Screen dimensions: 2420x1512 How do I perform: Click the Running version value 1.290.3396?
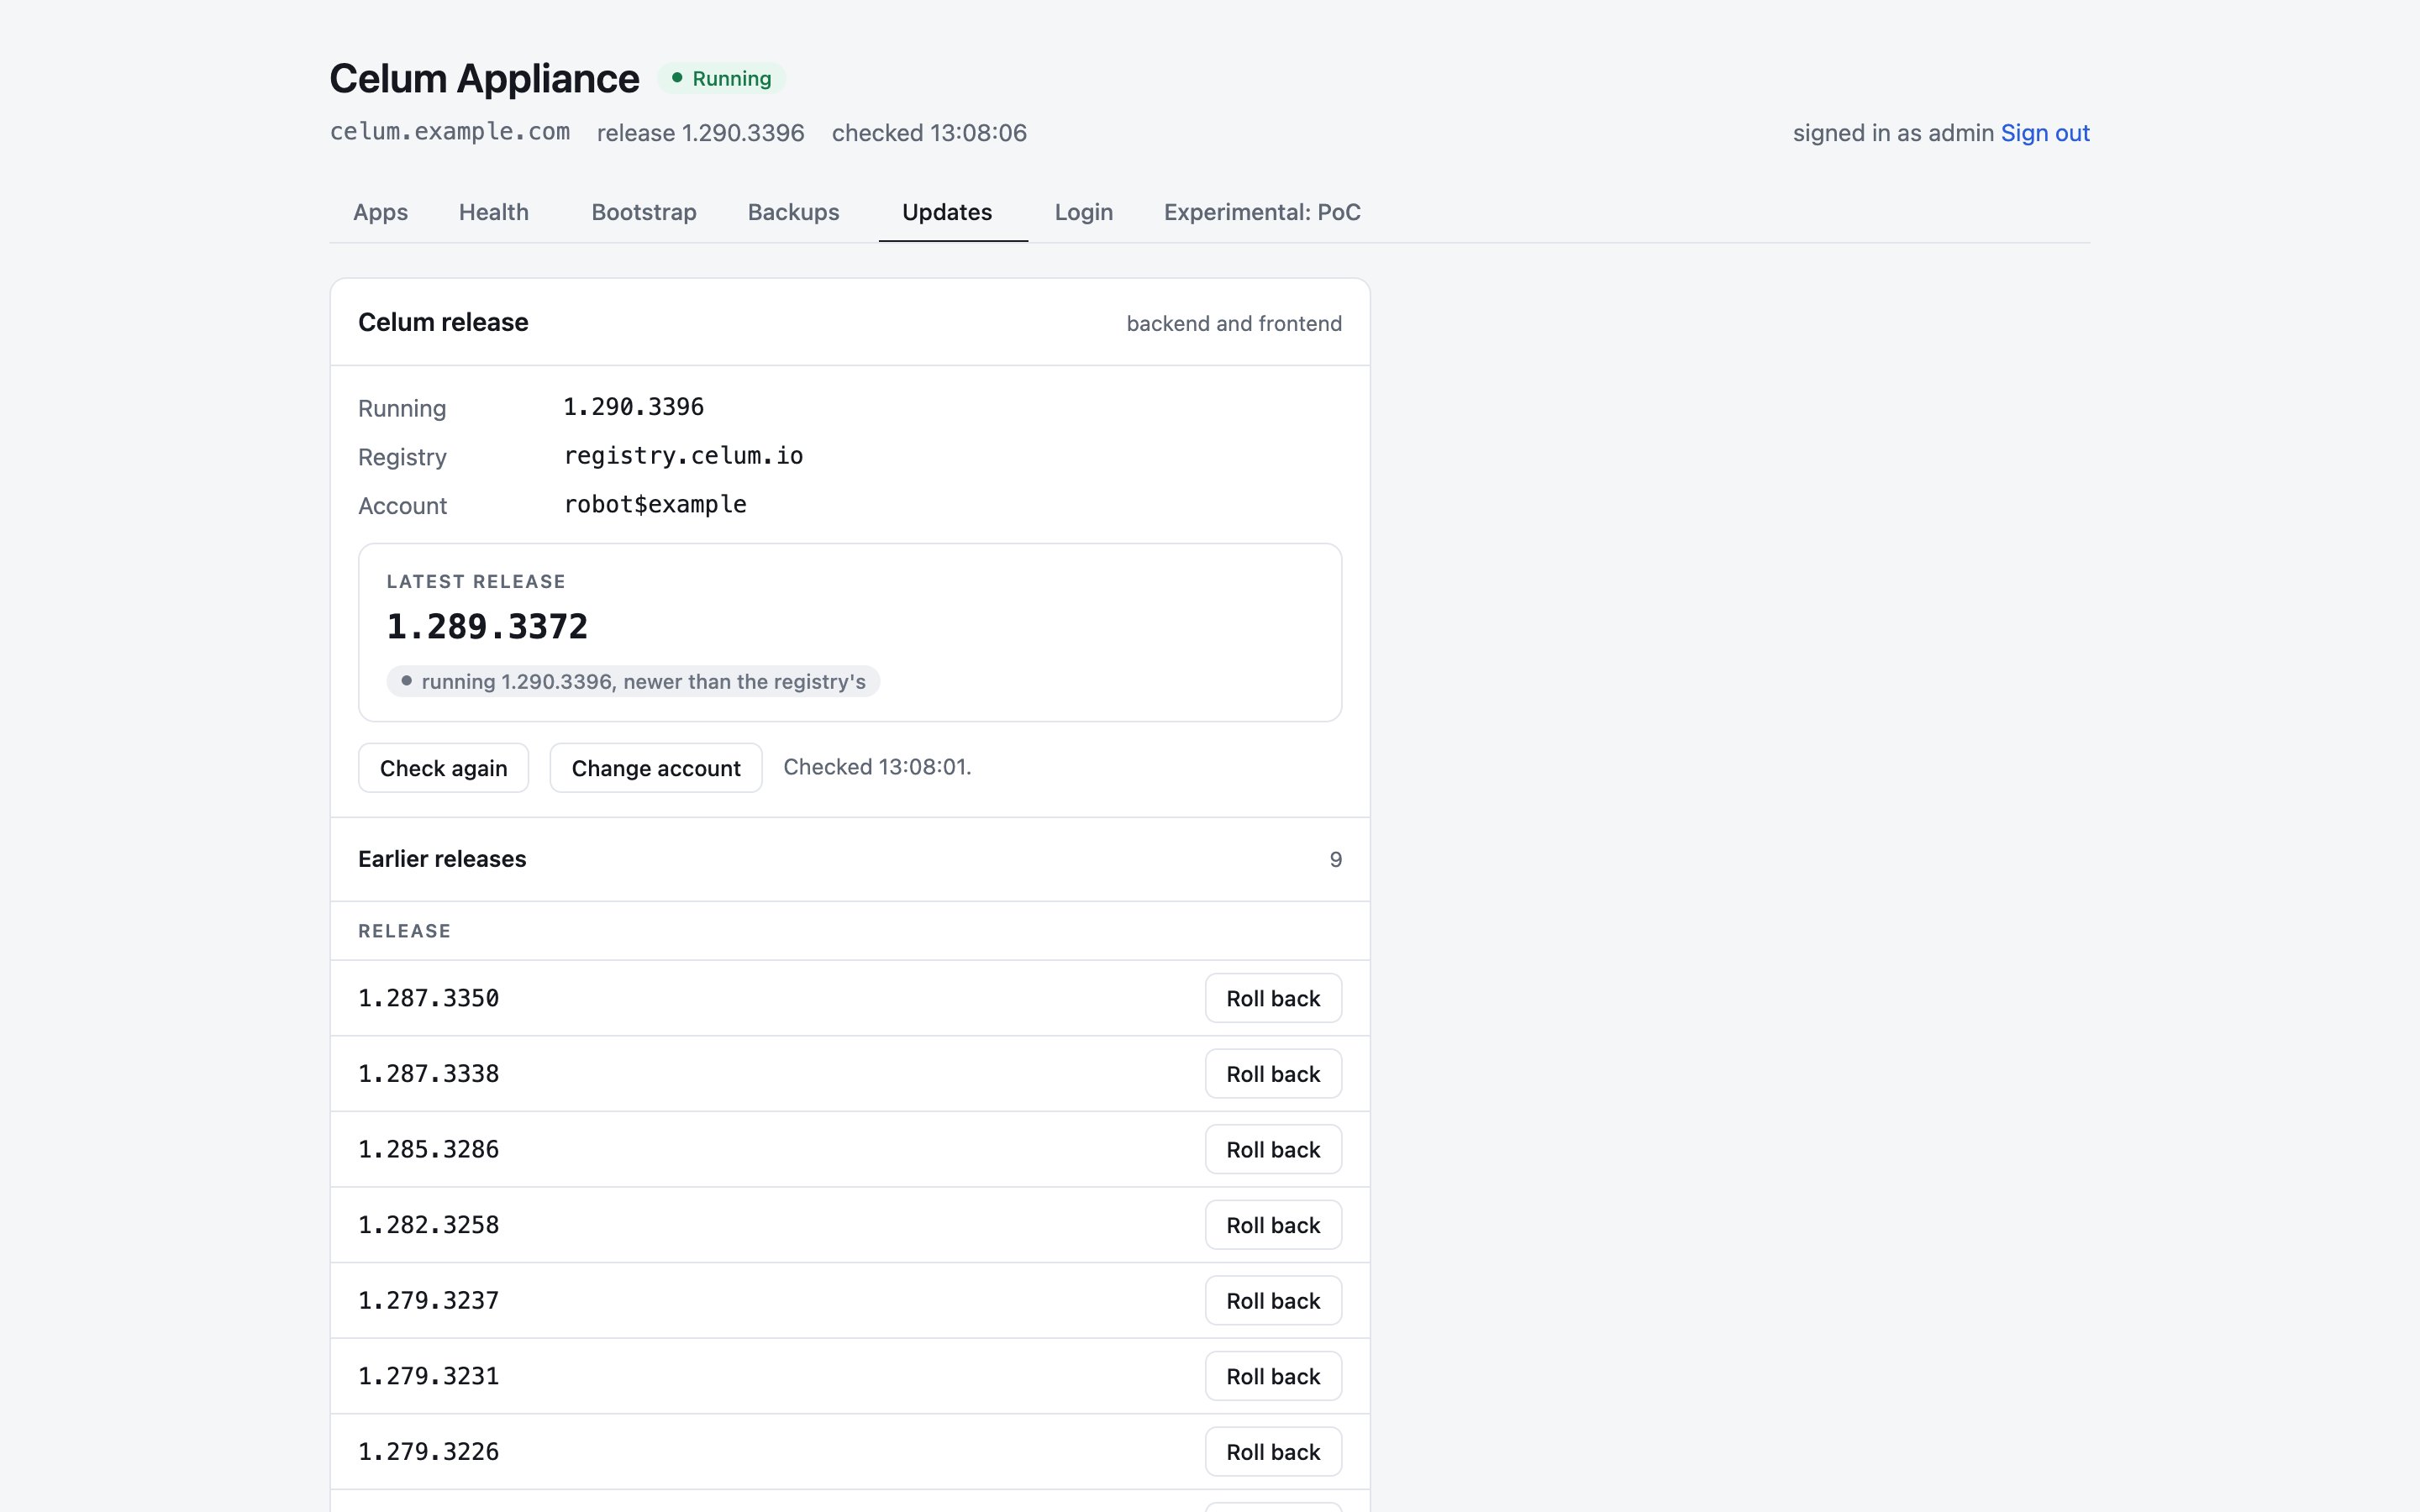pos(634,407)
